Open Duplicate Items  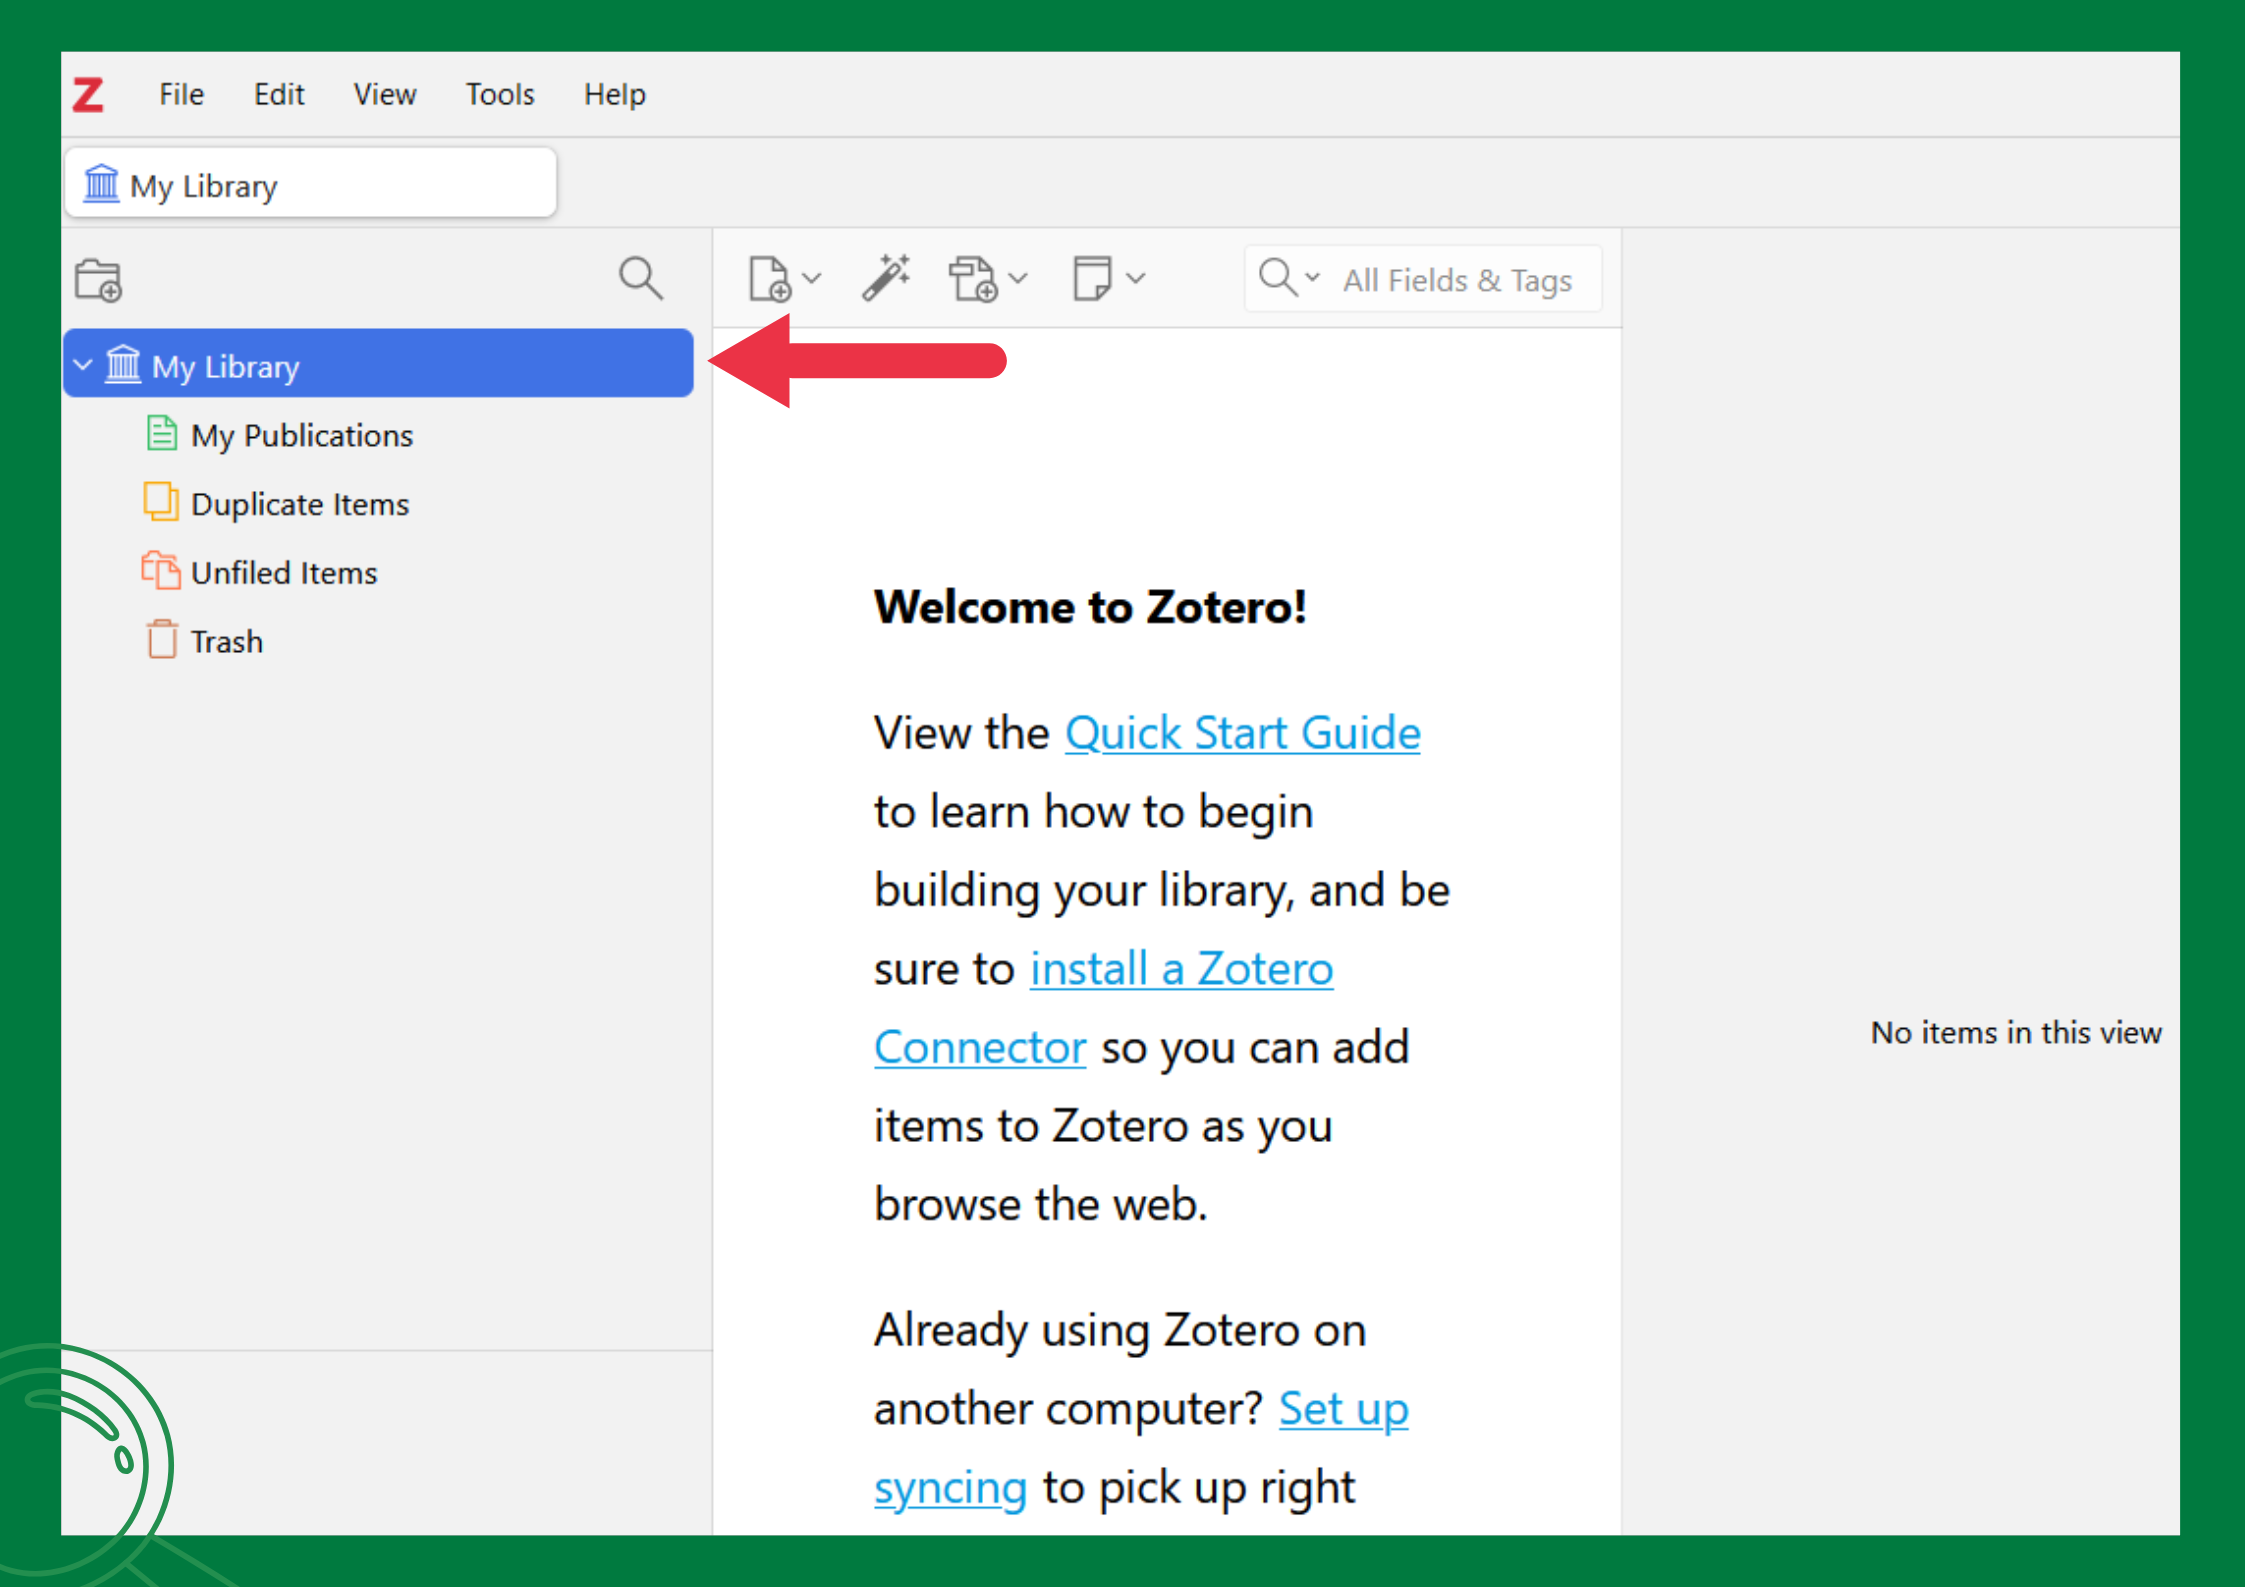tap(299, 504)
